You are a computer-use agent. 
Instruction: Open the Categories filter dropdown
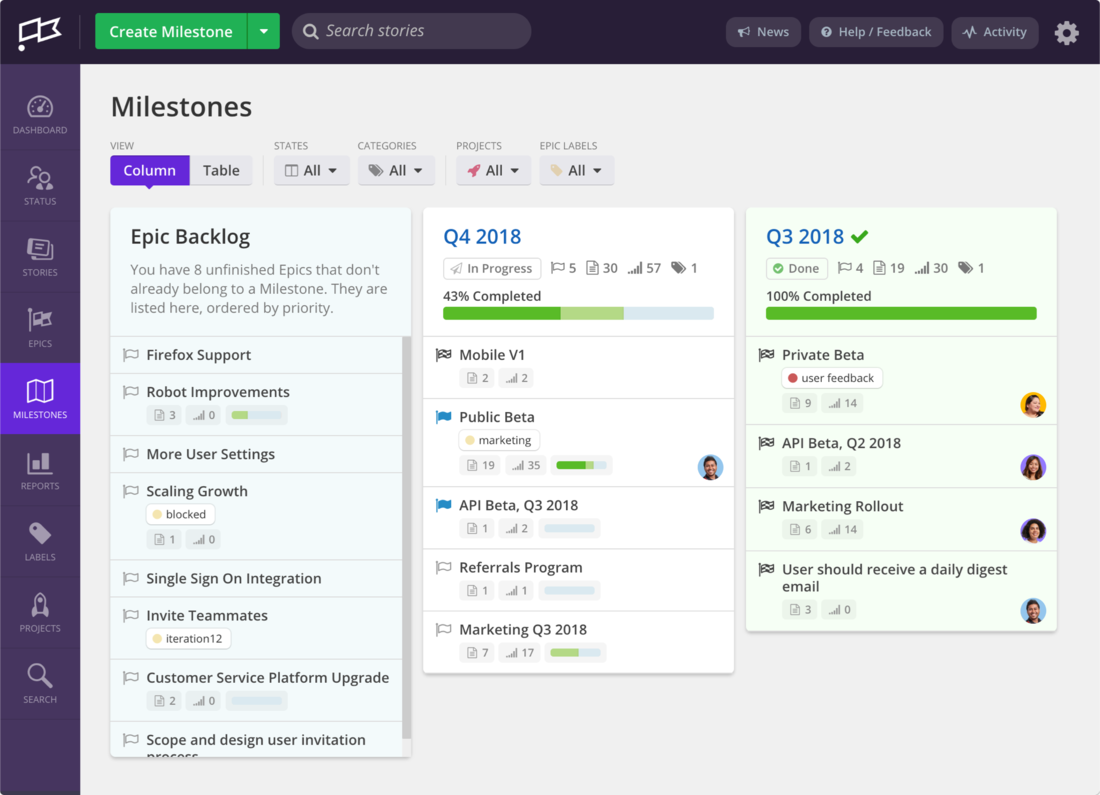[x=396, y=170]
